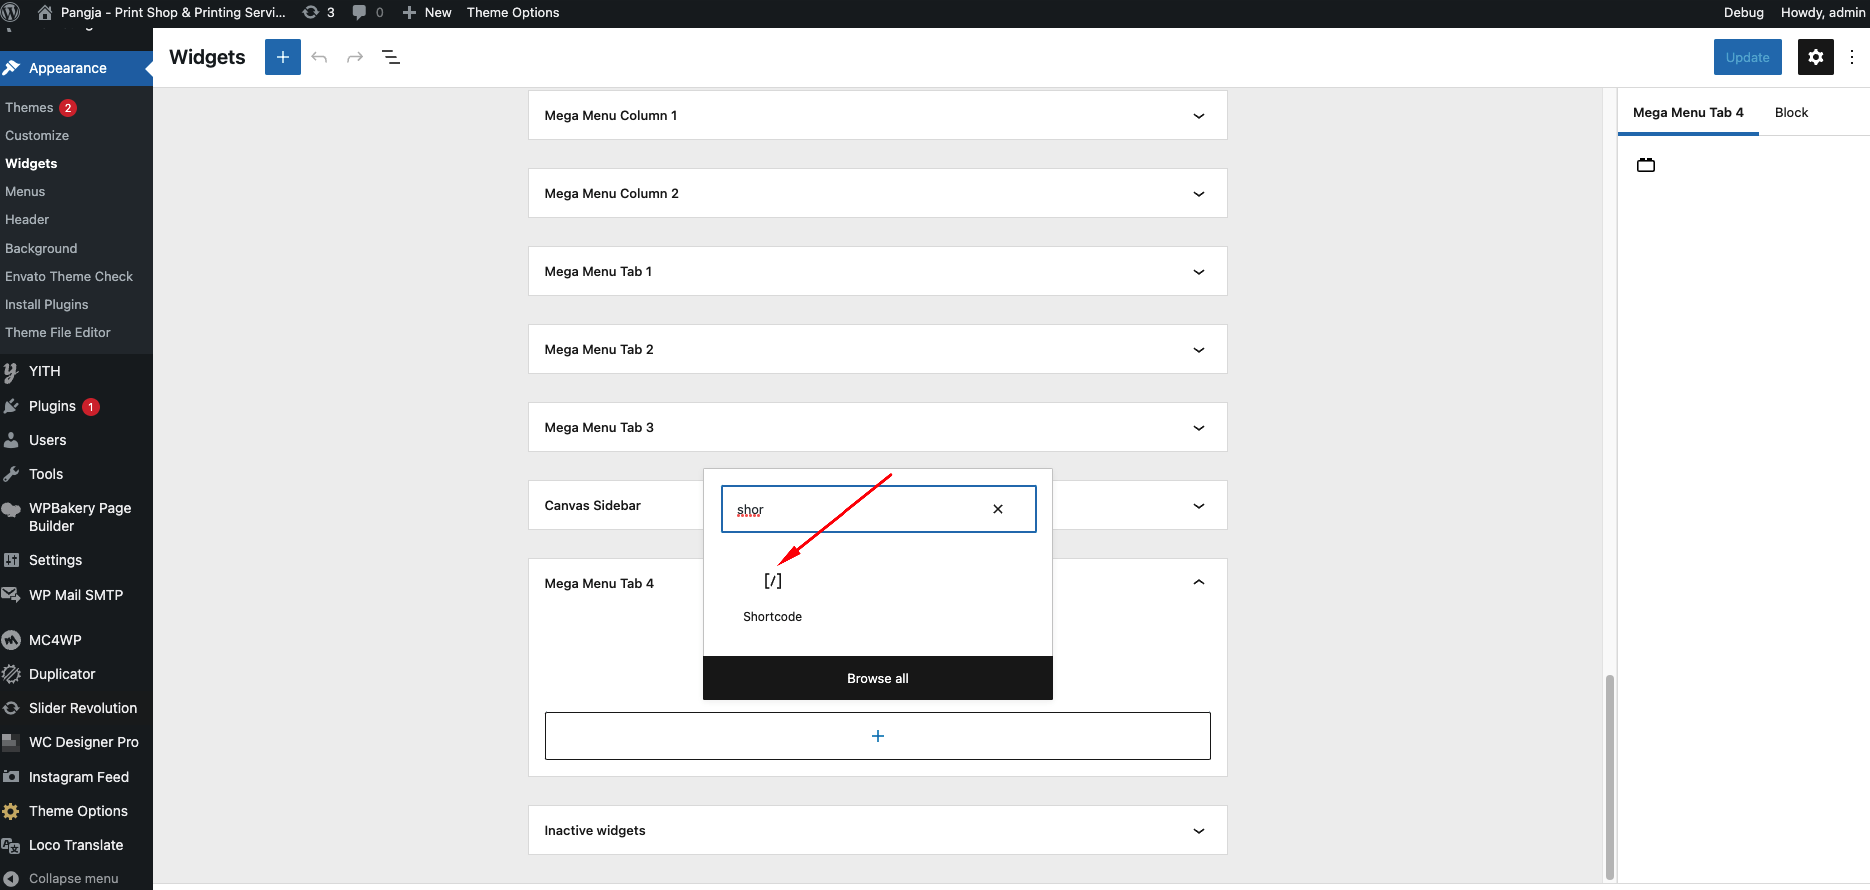1870x890 pixels.
Task: Clear the block search field
Action: tap(998, 509)
